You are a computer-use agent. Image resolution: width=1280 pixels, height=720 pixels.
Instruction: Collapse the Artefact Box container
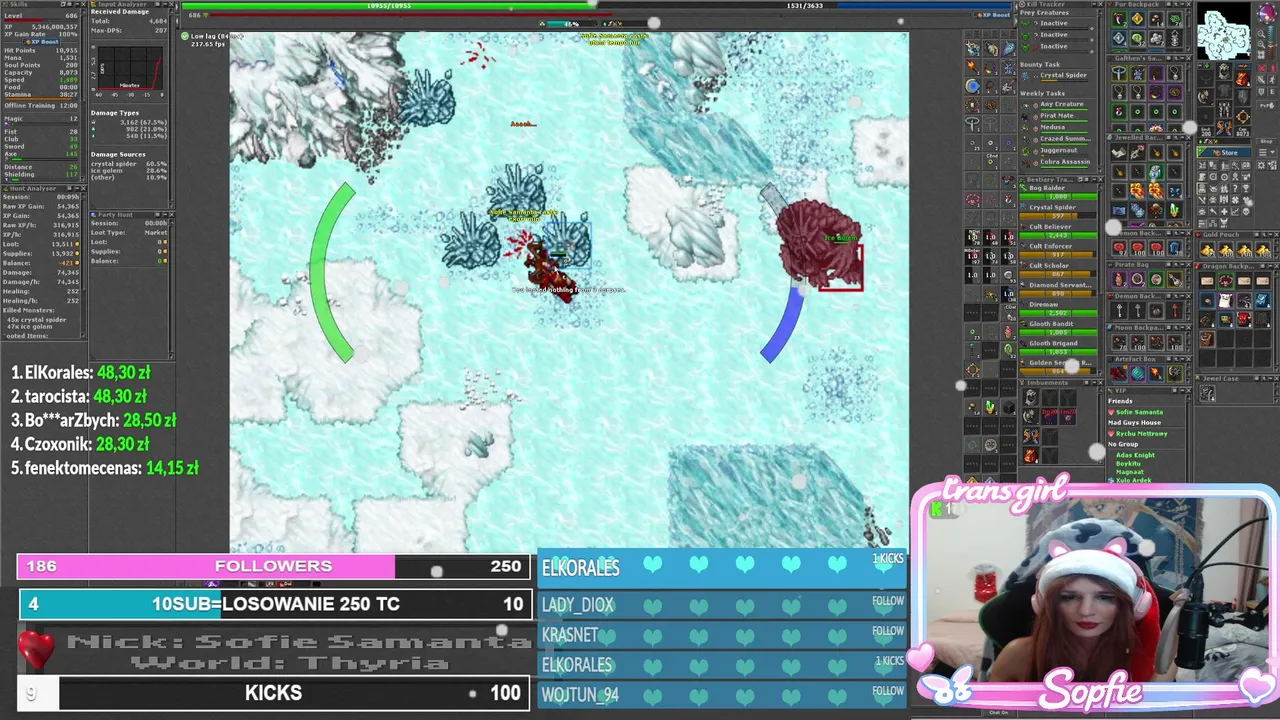click(1182, 359)
